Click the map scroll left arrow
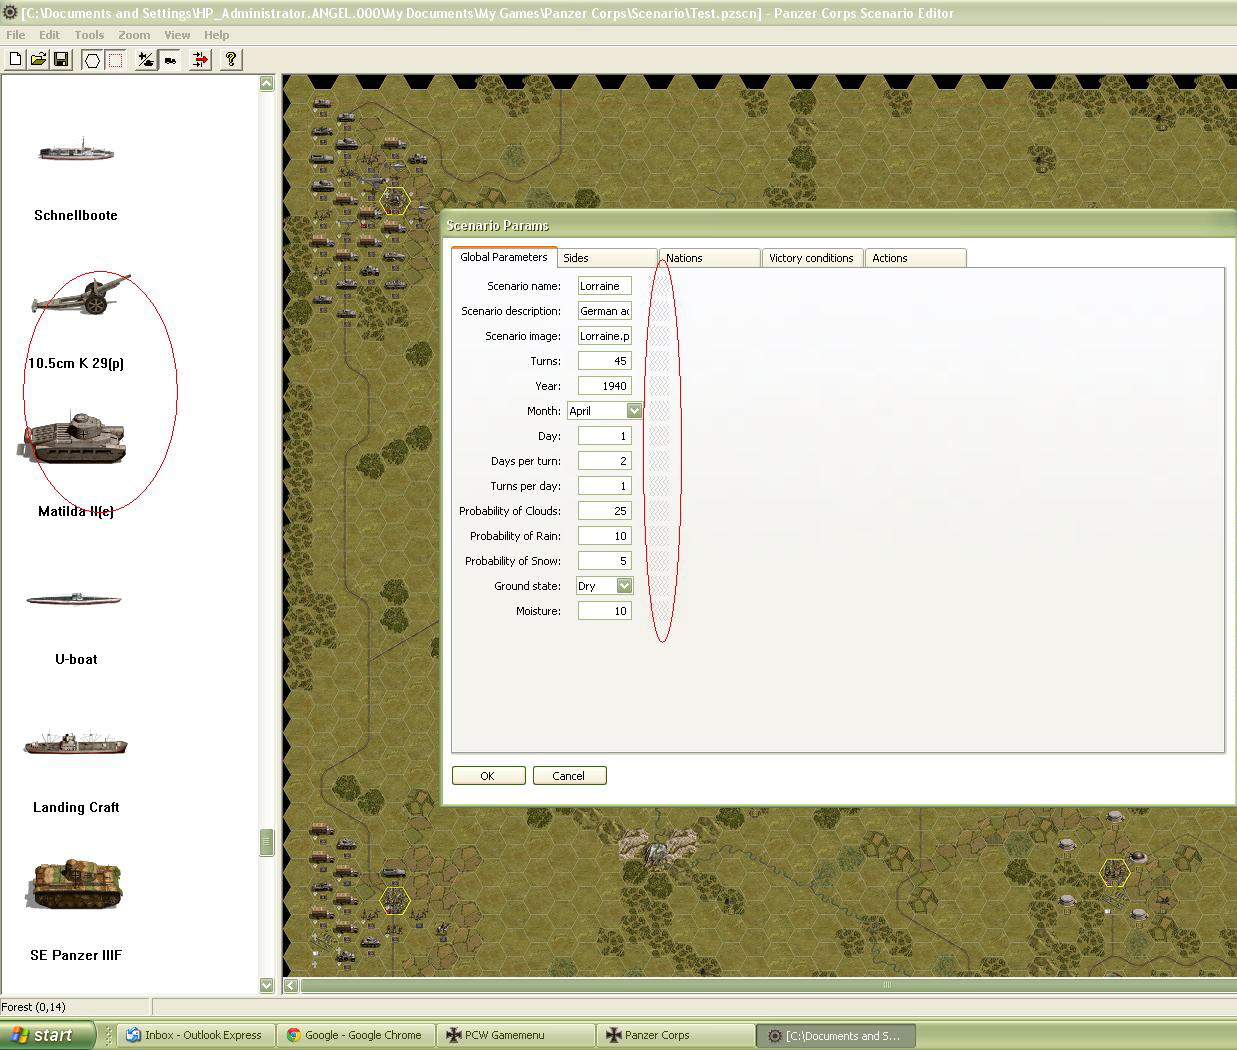 click(x=290, y=985)
